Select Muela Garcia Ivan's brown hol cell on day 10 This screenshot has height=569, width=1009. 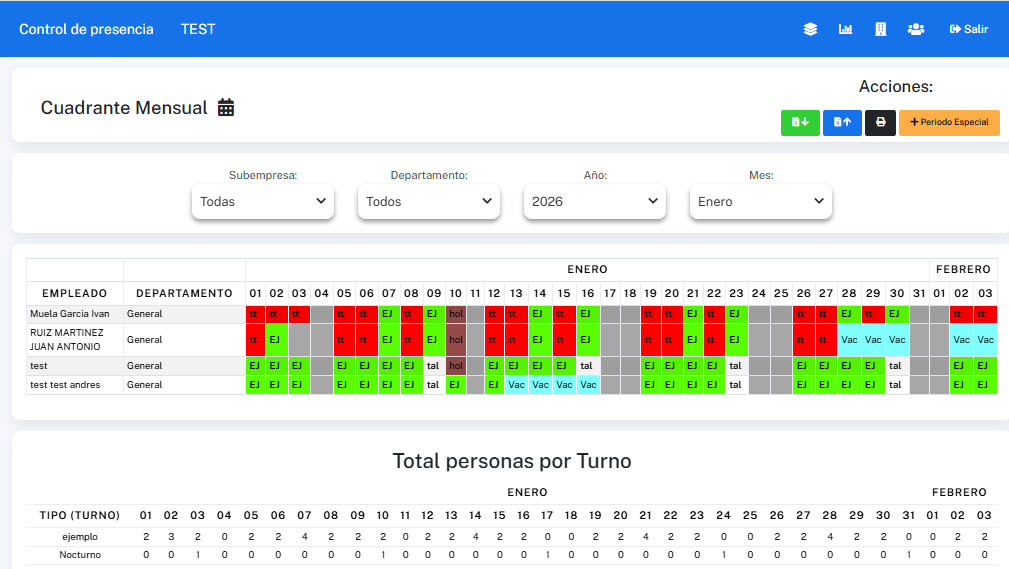[x=456, y=314]
